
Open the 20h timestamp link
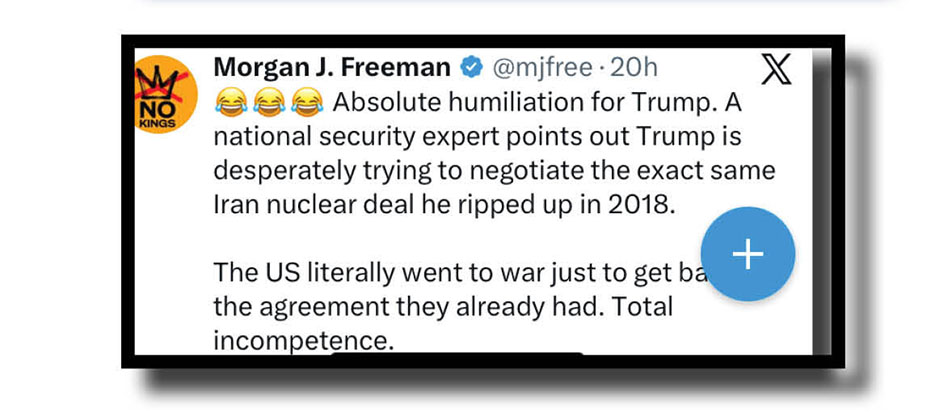point(633,68)
